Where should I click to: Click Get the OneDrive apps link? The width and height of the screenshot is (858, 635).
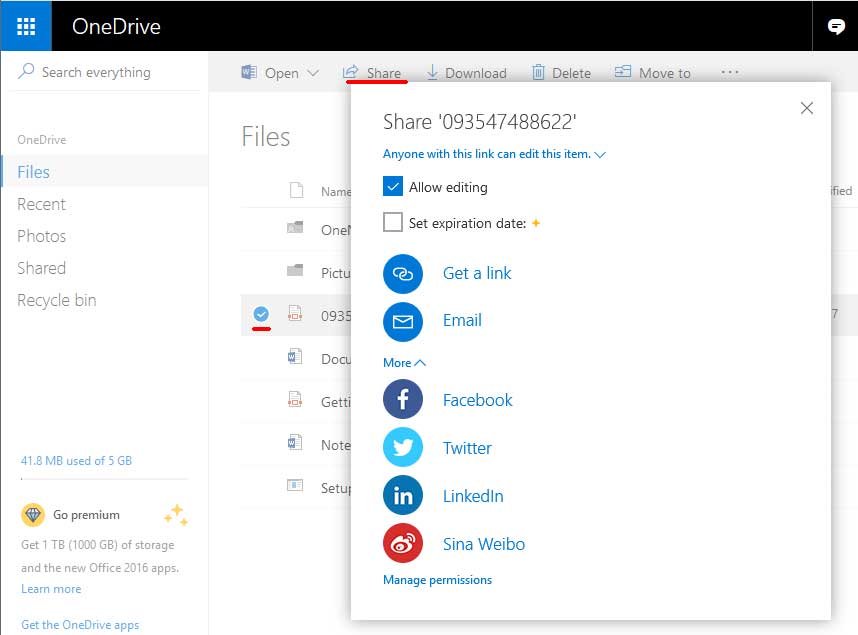(80, 625)
